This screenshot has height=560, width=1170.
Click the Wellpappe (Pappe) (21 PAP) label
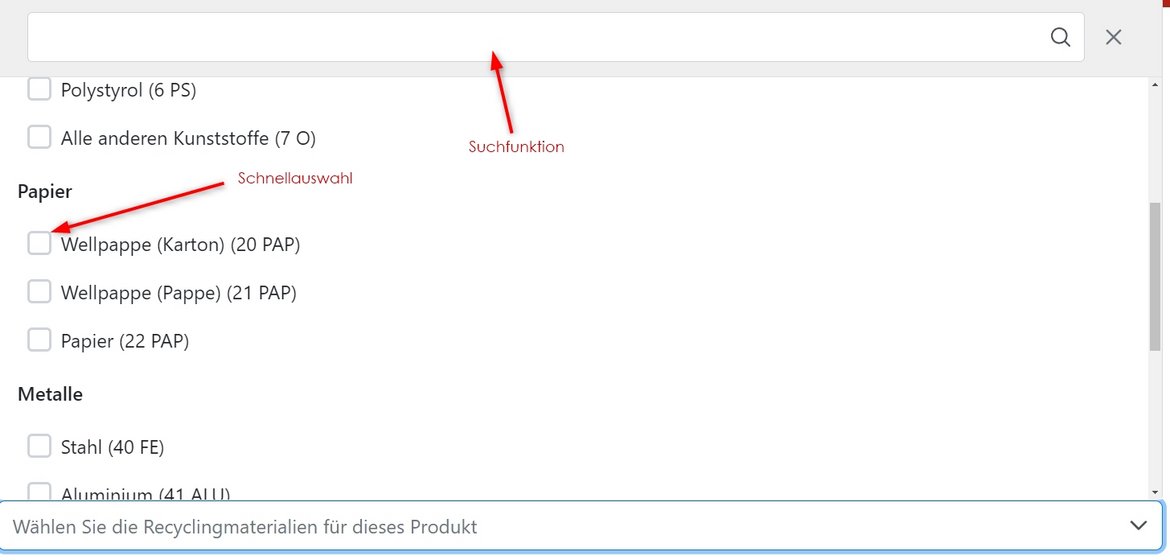coord(178,293)
